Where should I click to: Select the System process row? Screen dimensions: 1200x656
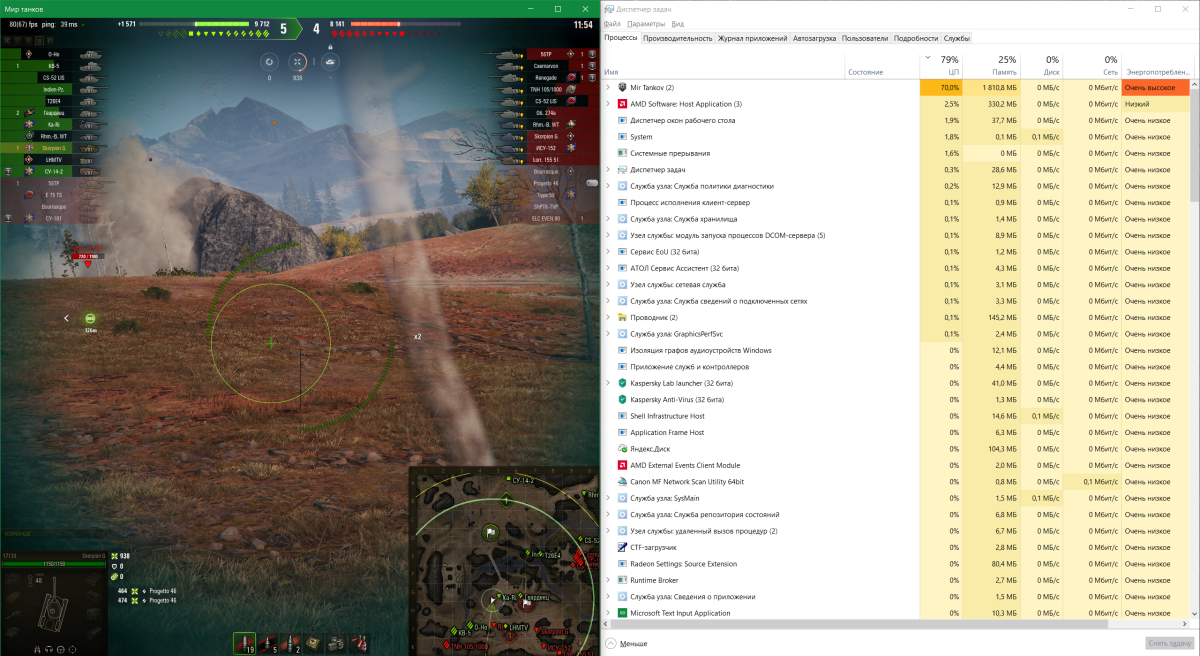tap(896, 137)
